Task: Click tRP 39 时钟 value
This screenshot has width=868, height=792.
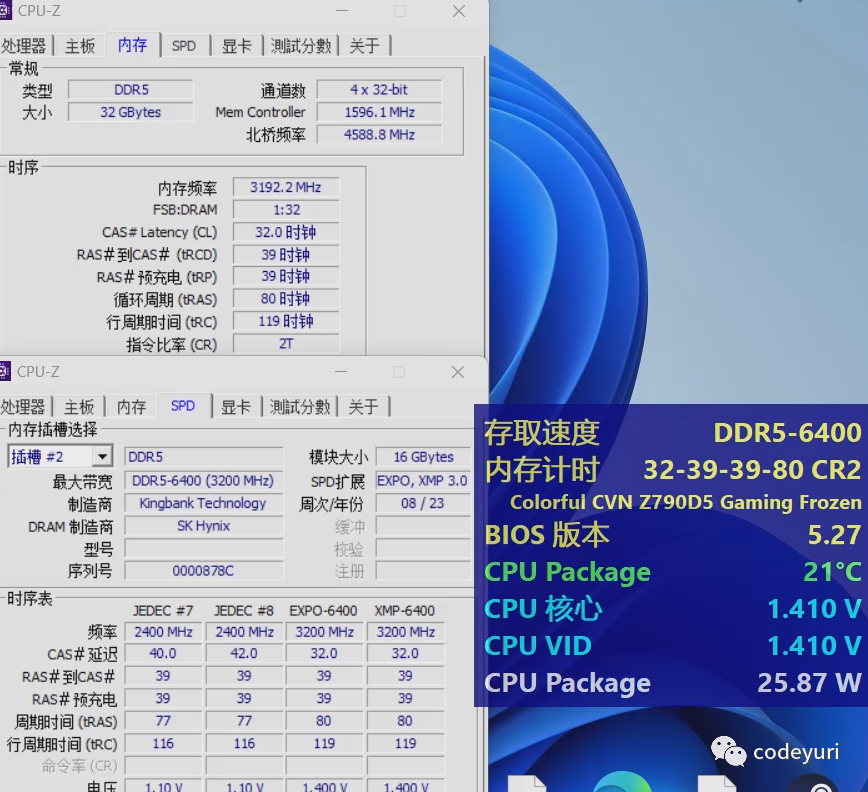Action: (286, 276)
